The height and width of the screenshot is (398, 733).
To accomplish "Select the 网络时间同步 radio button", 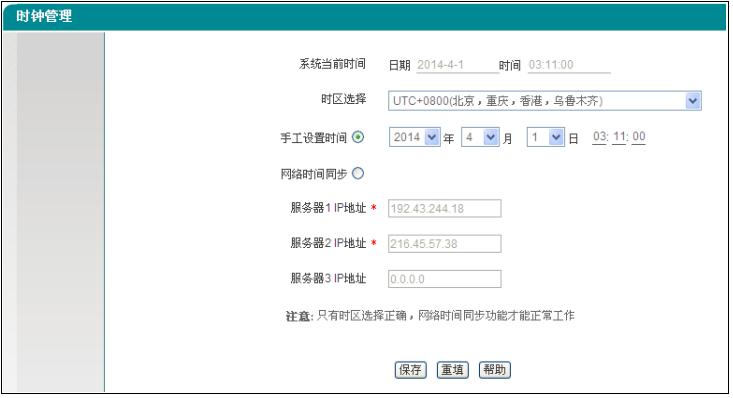I will click(x=358, y=174).
